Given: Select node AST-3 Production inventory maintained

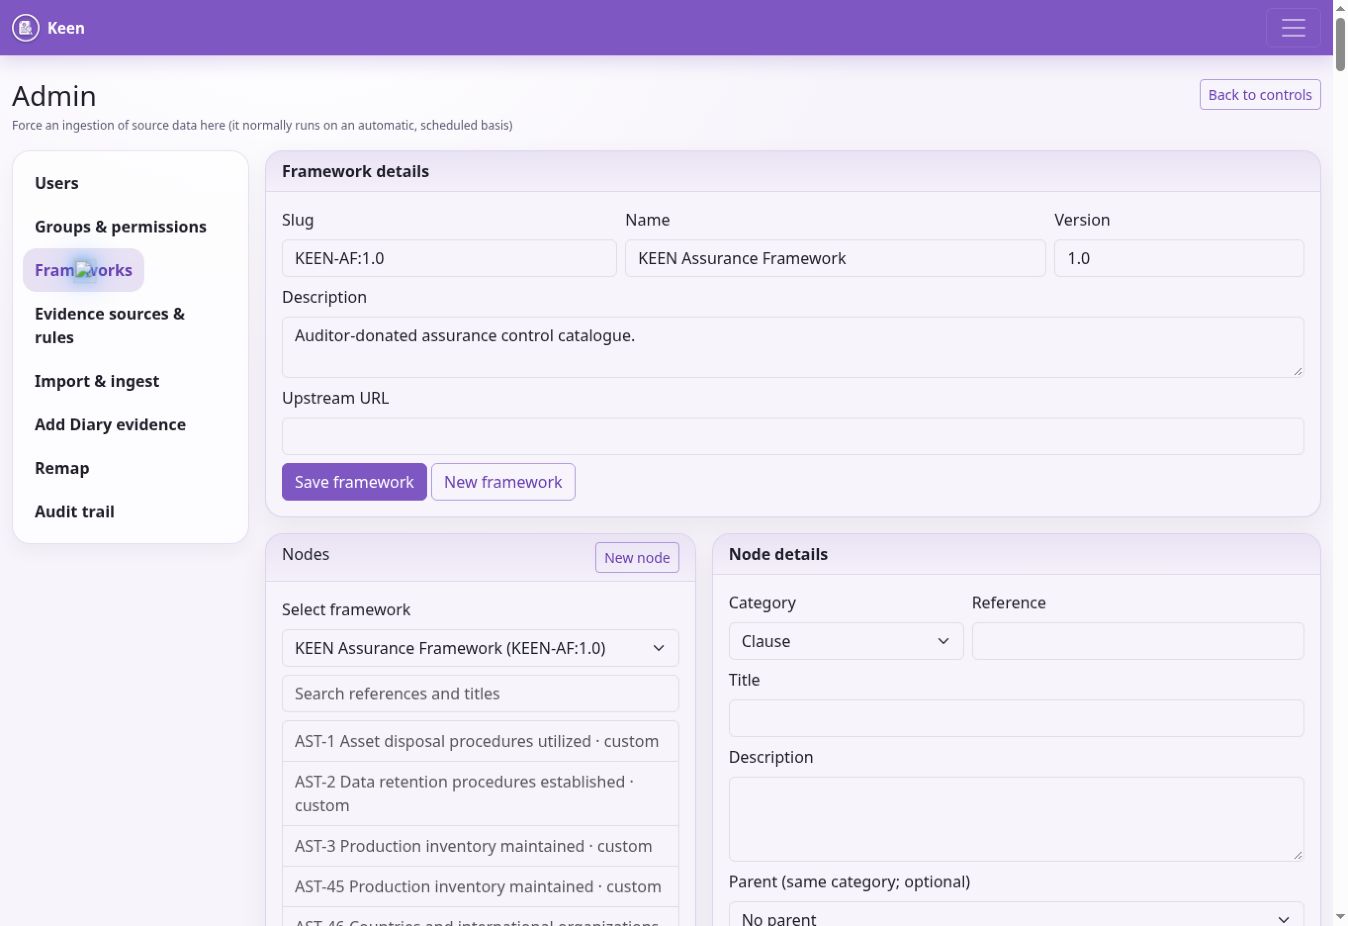Looking at the screenshot, I should click(x=480, y=846).
